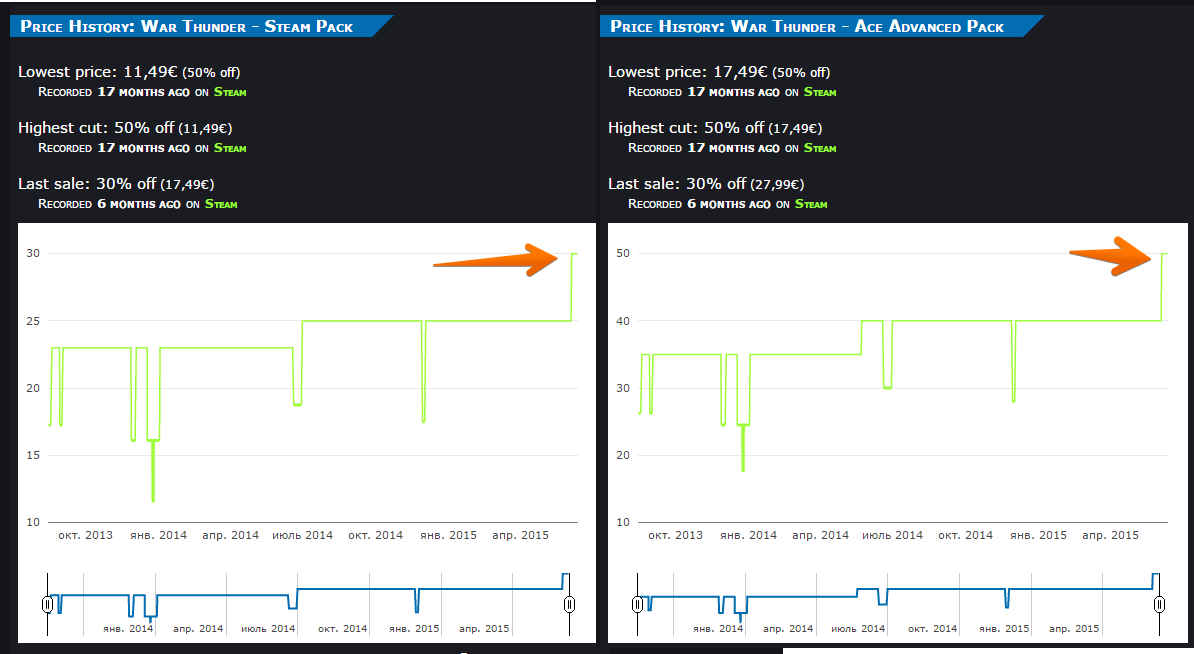Select 'Highest cut: 50% off (11,49€)' text

tap(126, 128)
